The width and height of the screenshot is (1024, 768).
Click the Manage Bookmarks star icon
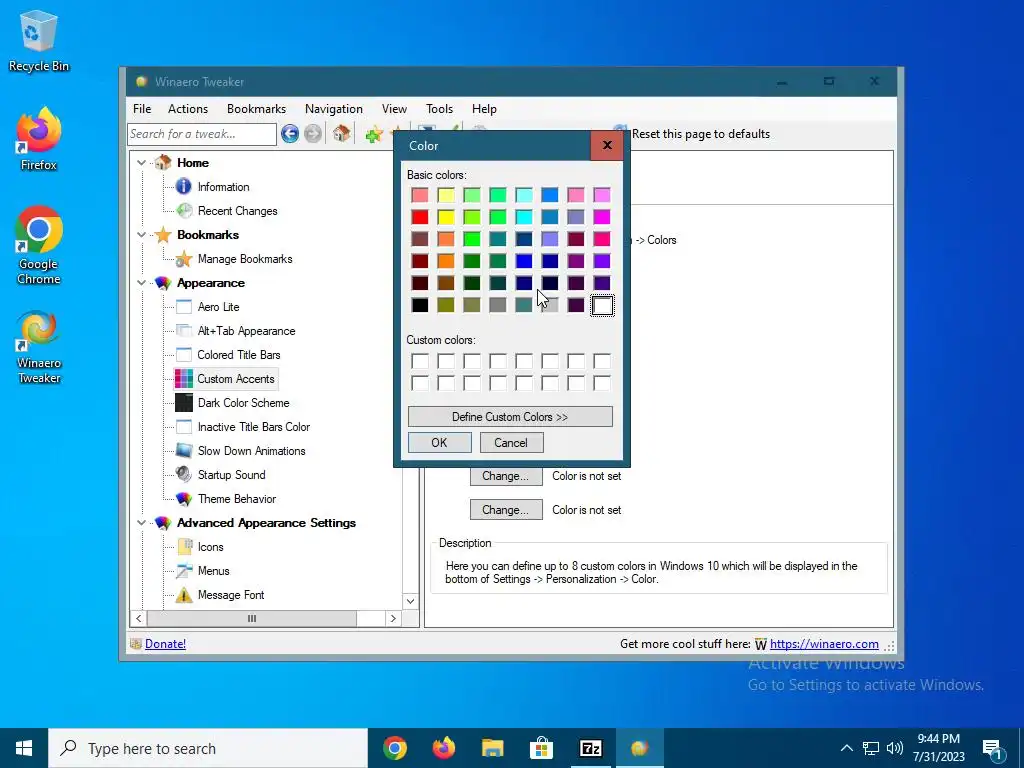coord(184,259)
